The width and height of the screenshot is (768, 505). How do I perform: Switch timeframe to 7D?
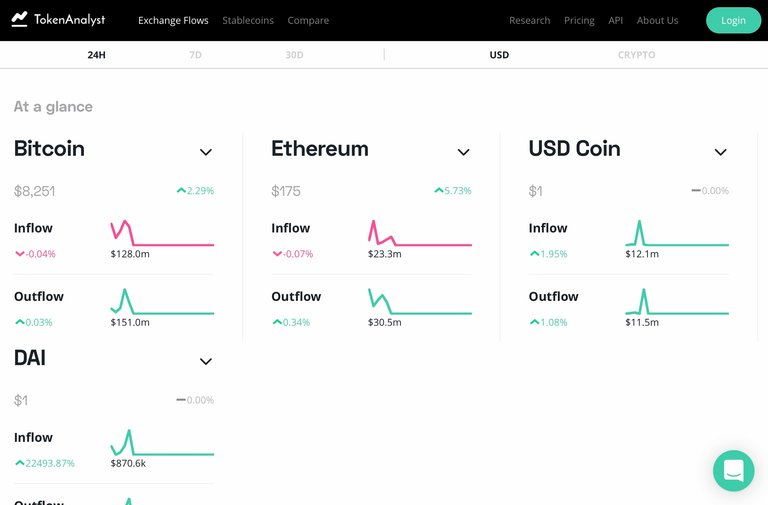click(x=195, y=55)
